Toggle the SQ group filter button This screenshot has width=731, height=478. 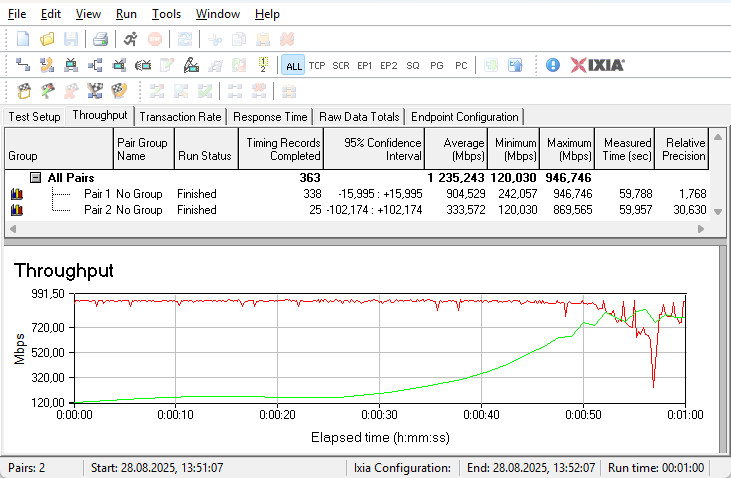pyautogui.click(x=413, y=65)
